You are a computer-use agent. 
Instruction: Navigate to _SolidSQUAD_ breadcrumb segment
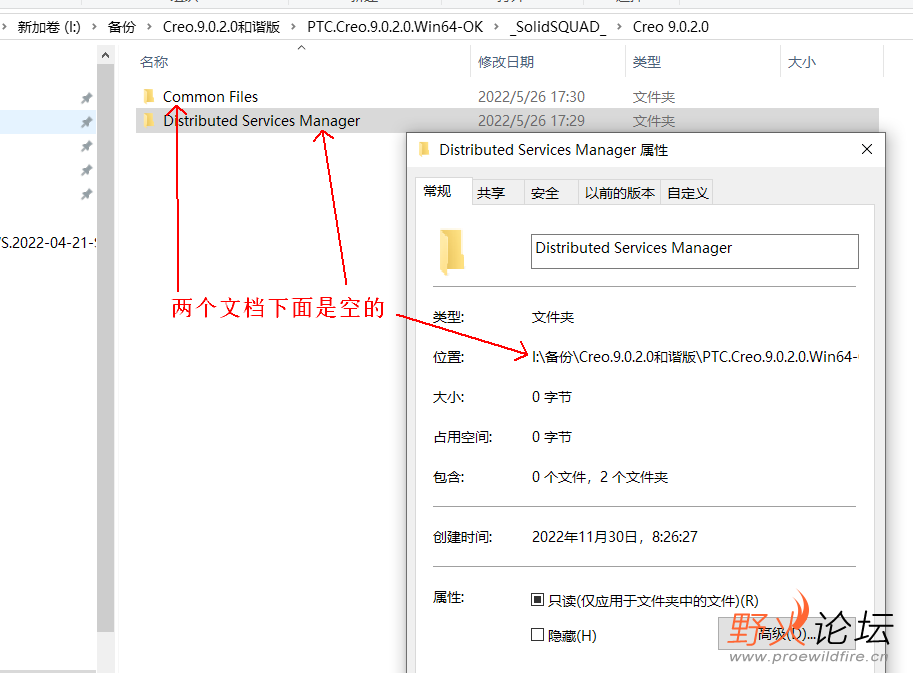coord(558,27)
